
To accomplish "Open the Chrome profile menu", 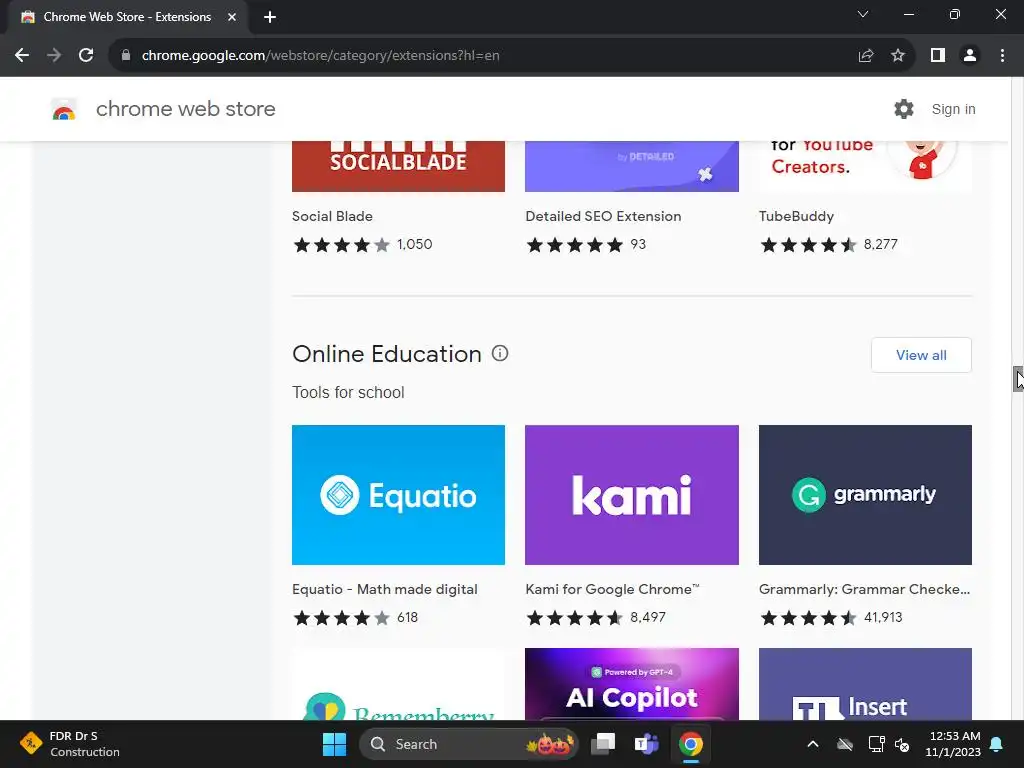I will click(970, 56).
